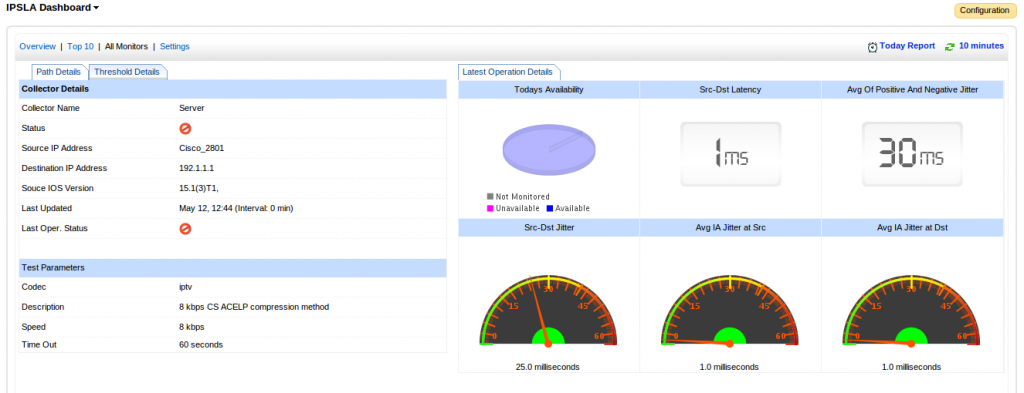Click the Collector Details header

click(232, 89)
